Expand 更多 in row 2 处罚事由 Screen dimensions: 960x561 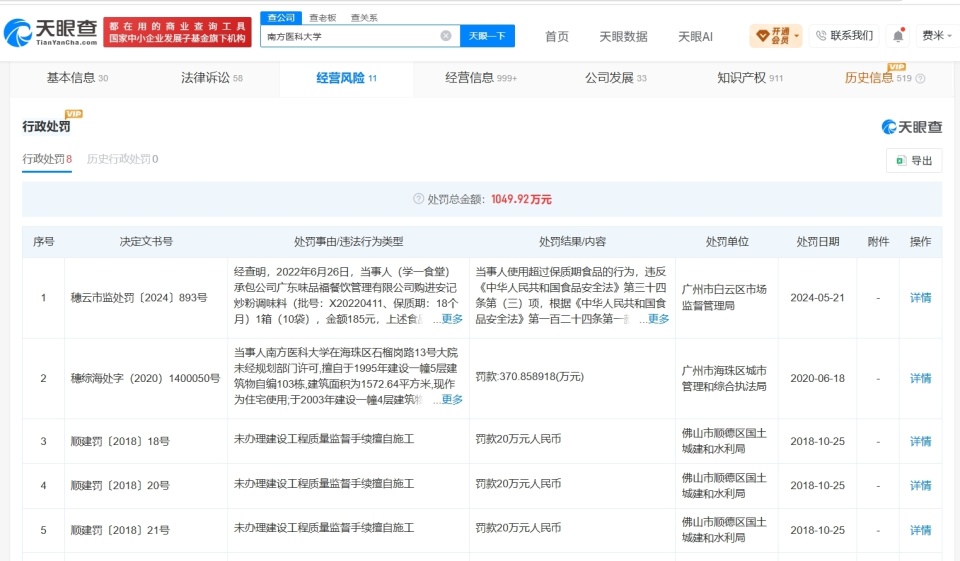452,400
